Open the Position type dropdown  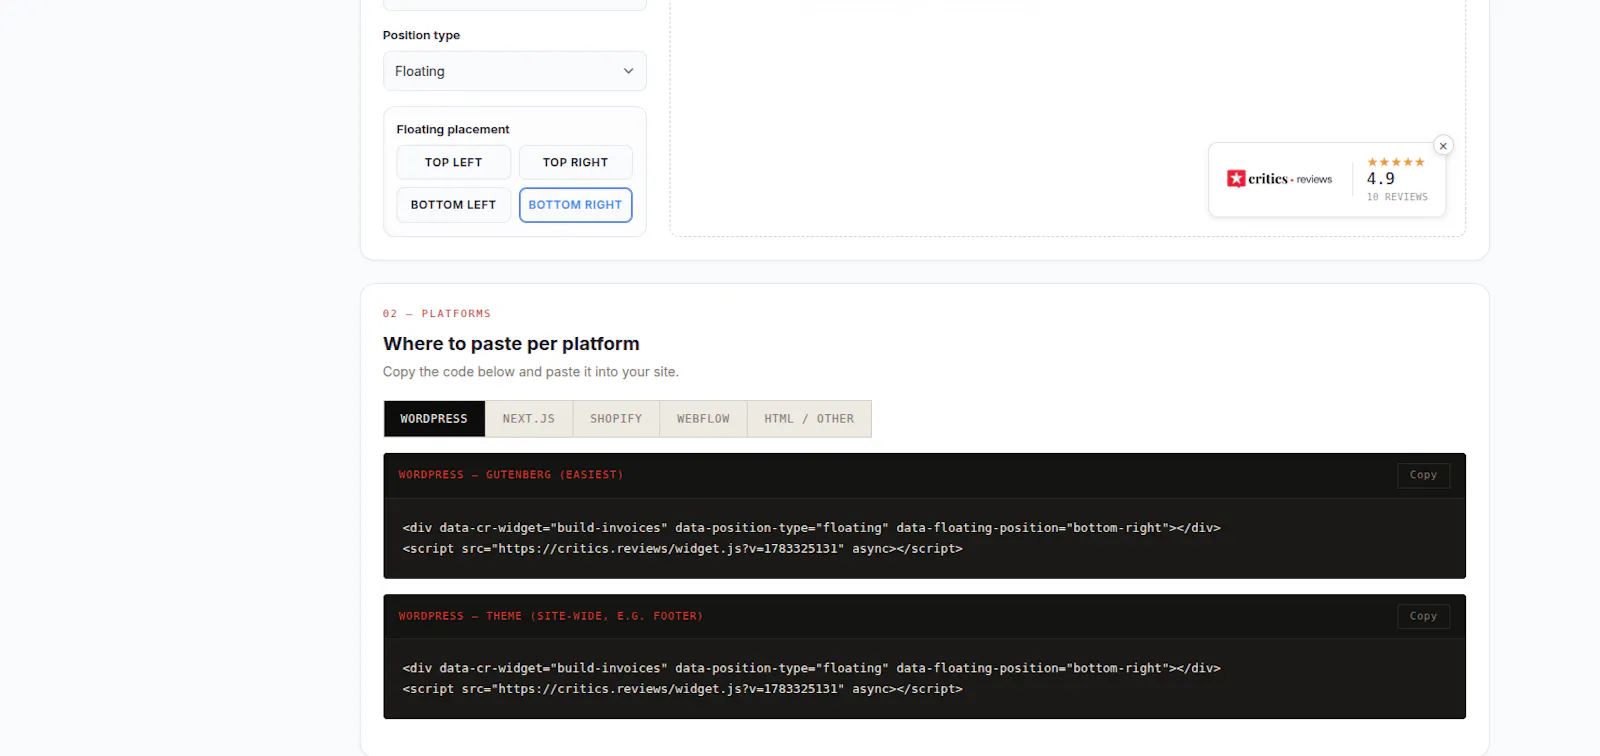(x=515, y=71)
